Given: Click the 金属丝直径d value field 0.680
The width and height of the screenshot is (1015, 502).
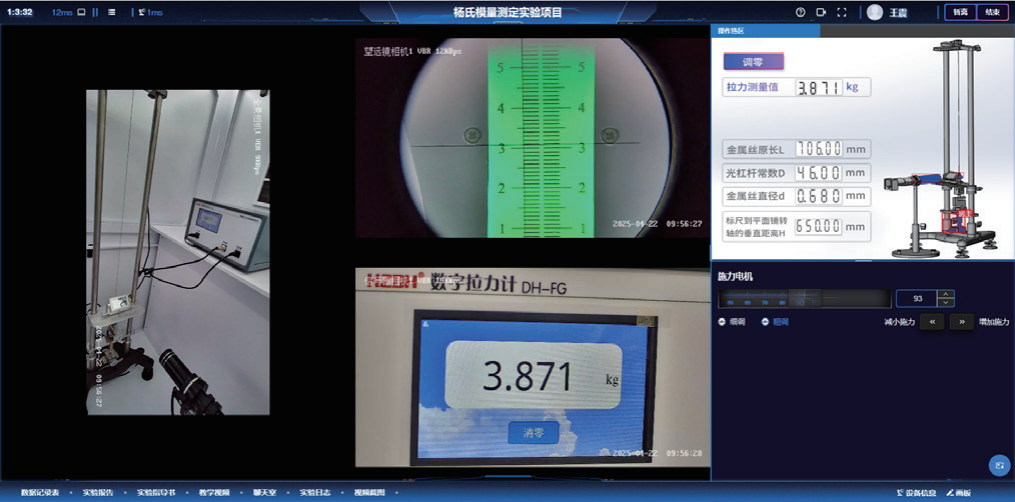Looking at the screenshot, I should [819, 196].
